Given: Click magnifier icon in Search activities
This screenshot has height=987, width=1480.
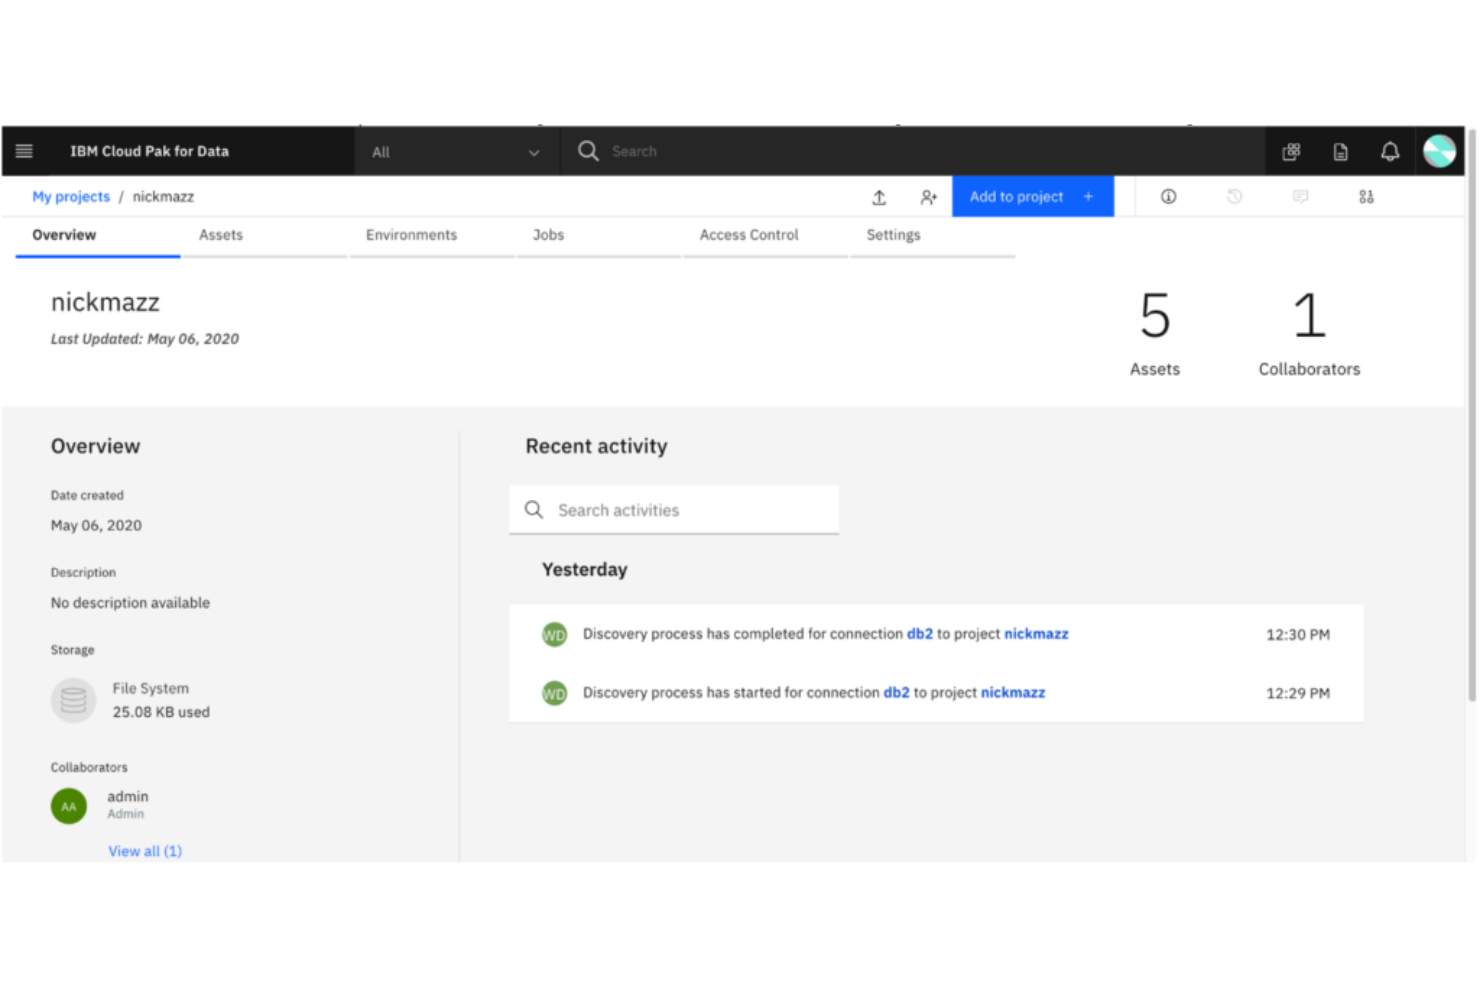Looking at the screenshot, I should pos(534,510).
